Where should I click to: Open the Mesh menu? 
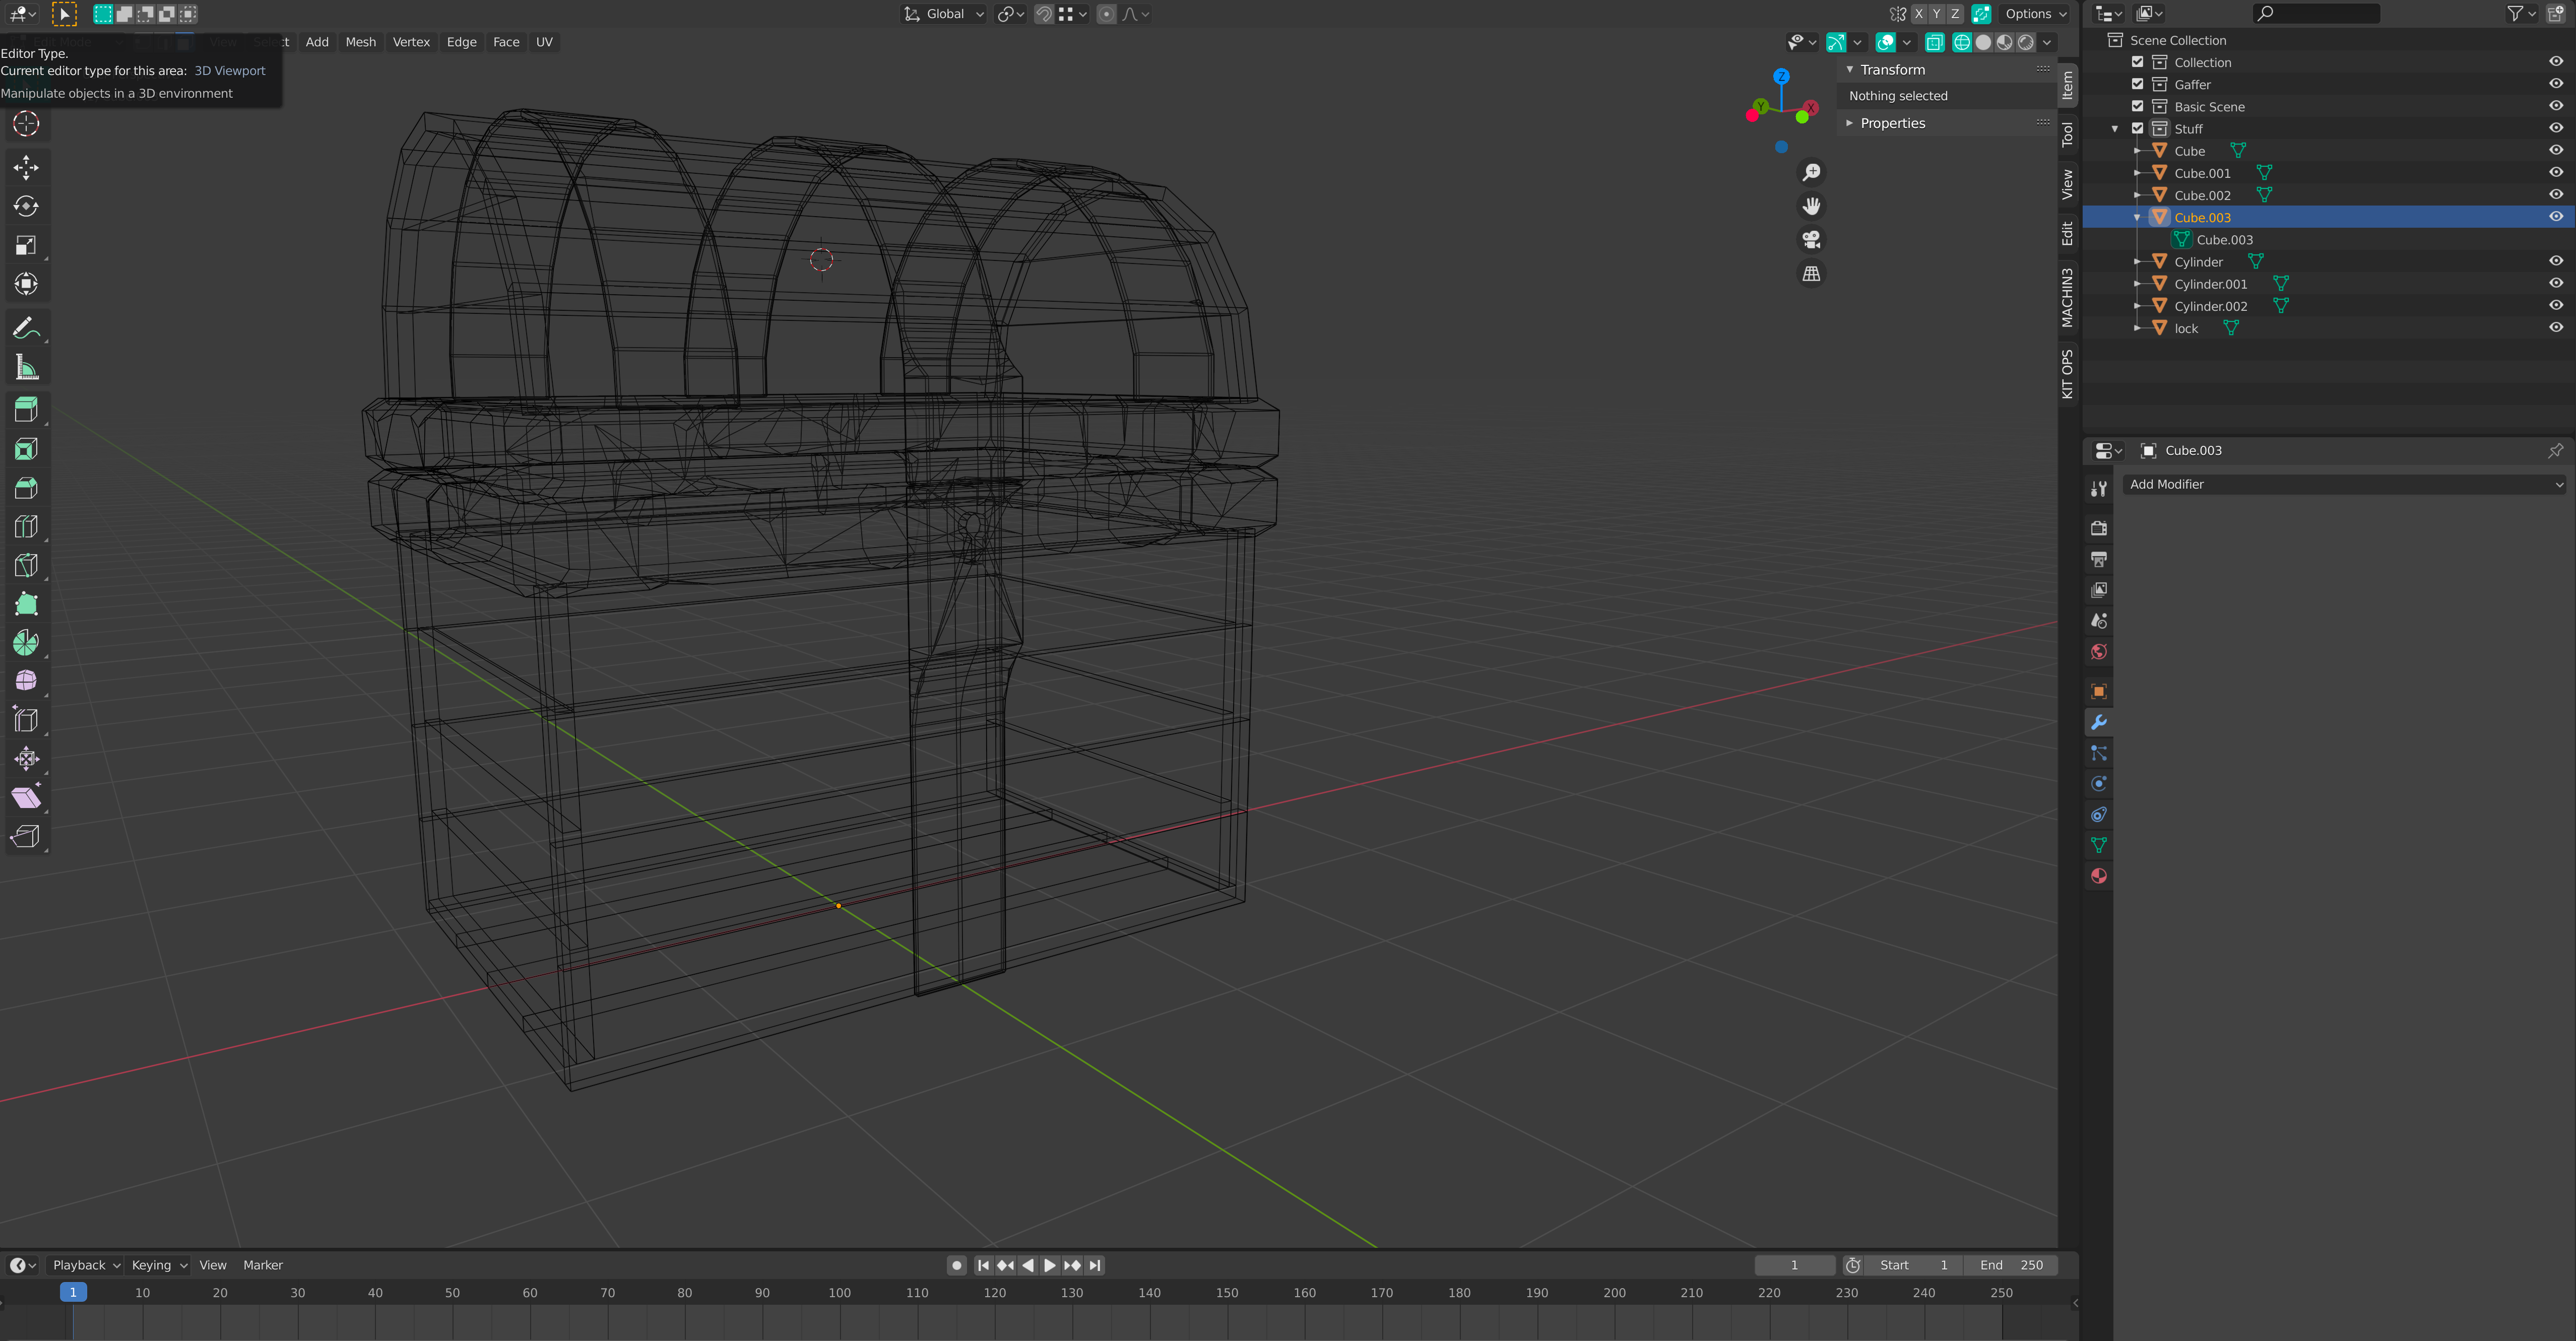point(360,42)
